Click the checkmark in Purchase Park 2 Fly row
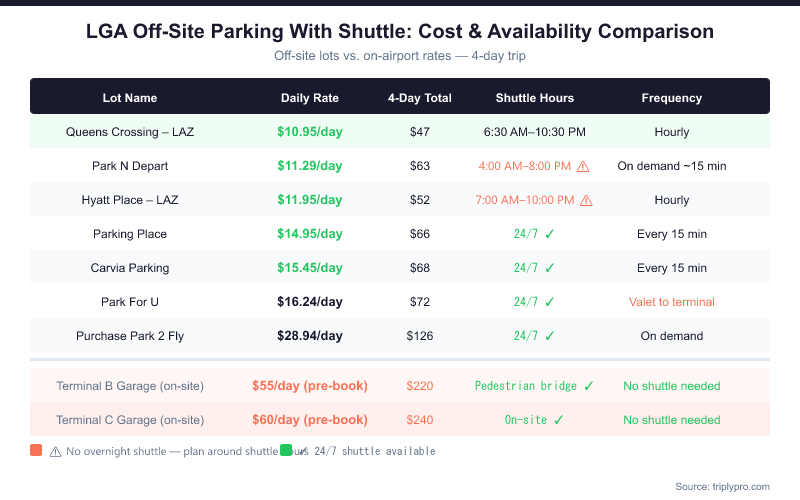This screenshot has width=800, height=500. [x=549, y=336]
